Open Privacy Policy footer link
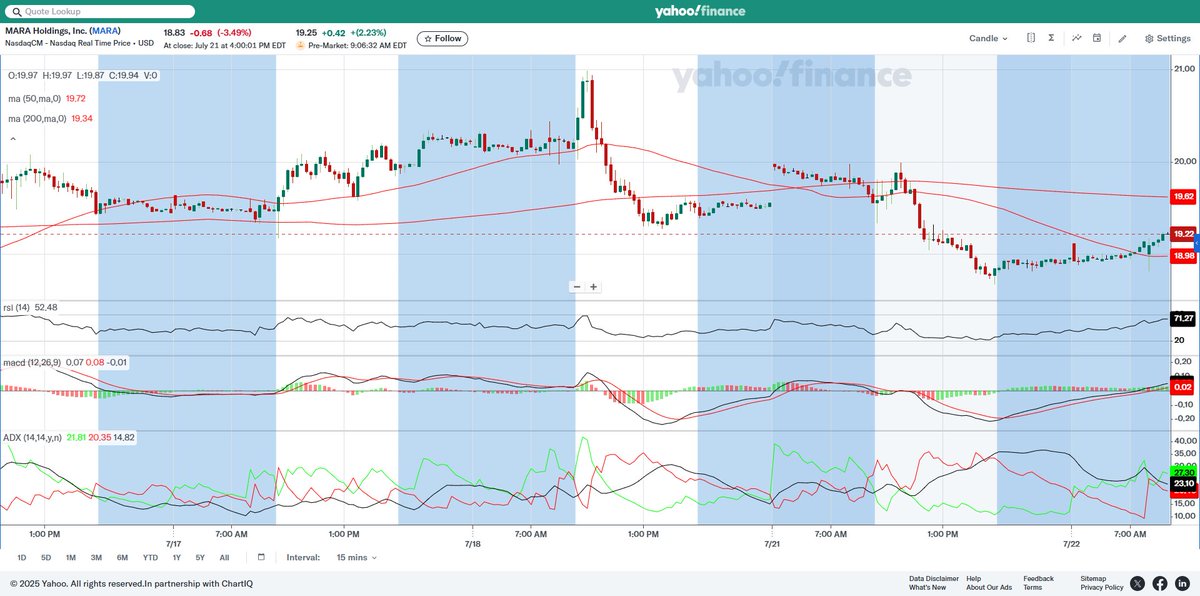Screen dimensions: 1200x596 (1103, 587)
